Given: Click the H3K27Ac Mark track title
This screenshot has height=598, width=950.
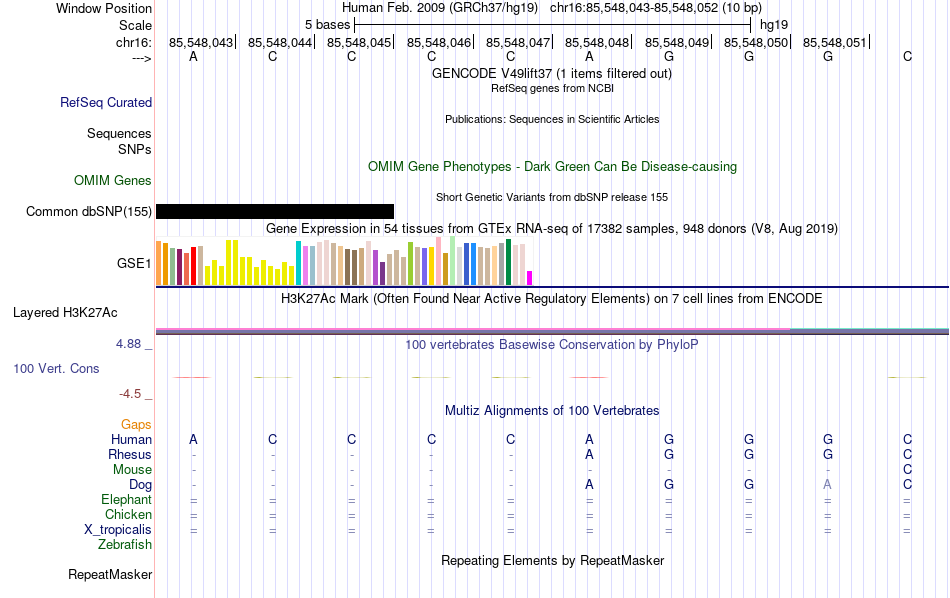Looking at the screenshot, I should (552, 299).
